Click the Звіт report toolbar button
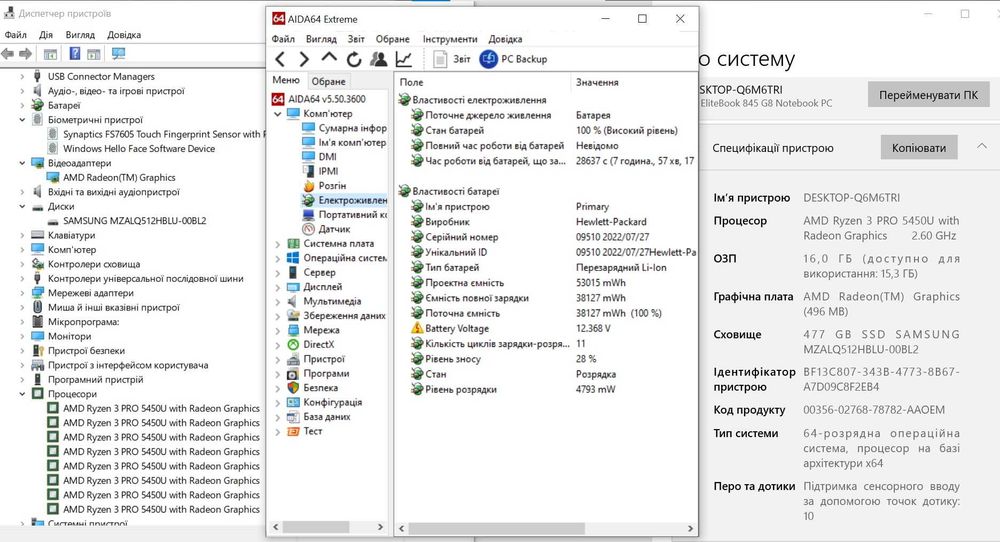Screen dimensions: 1000x542 (452, 59)
